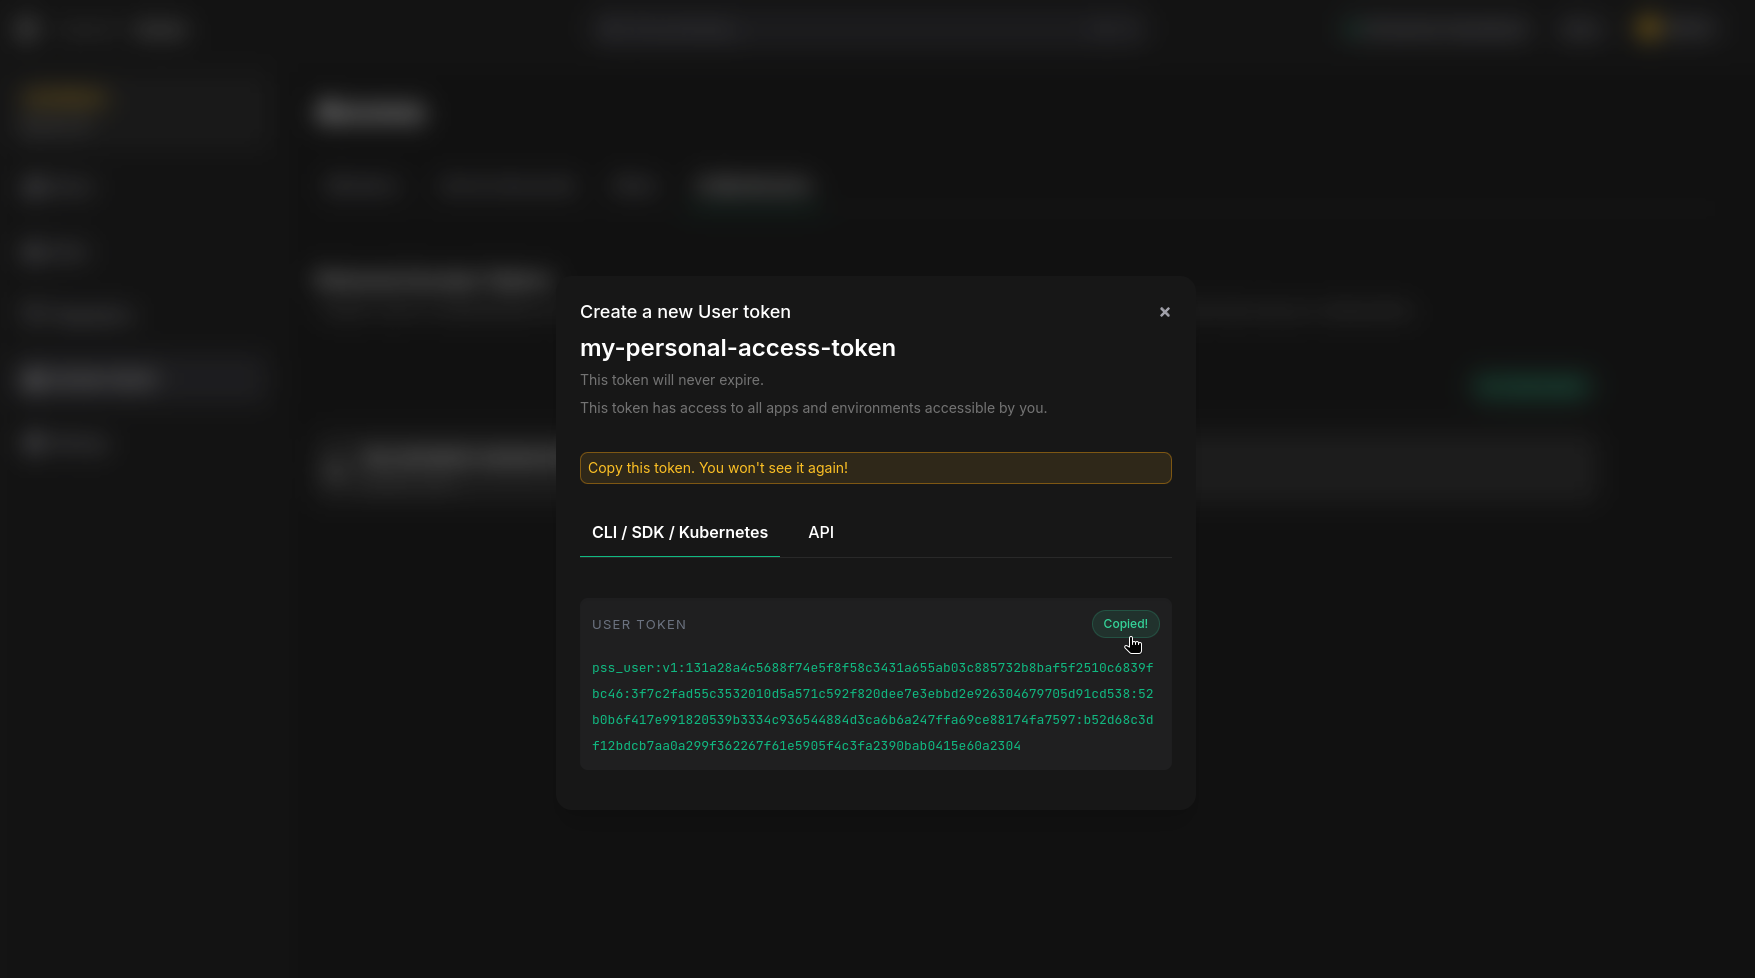
Task: Click the blurred active page tab with green underline
Action: (x=754, y=186)
